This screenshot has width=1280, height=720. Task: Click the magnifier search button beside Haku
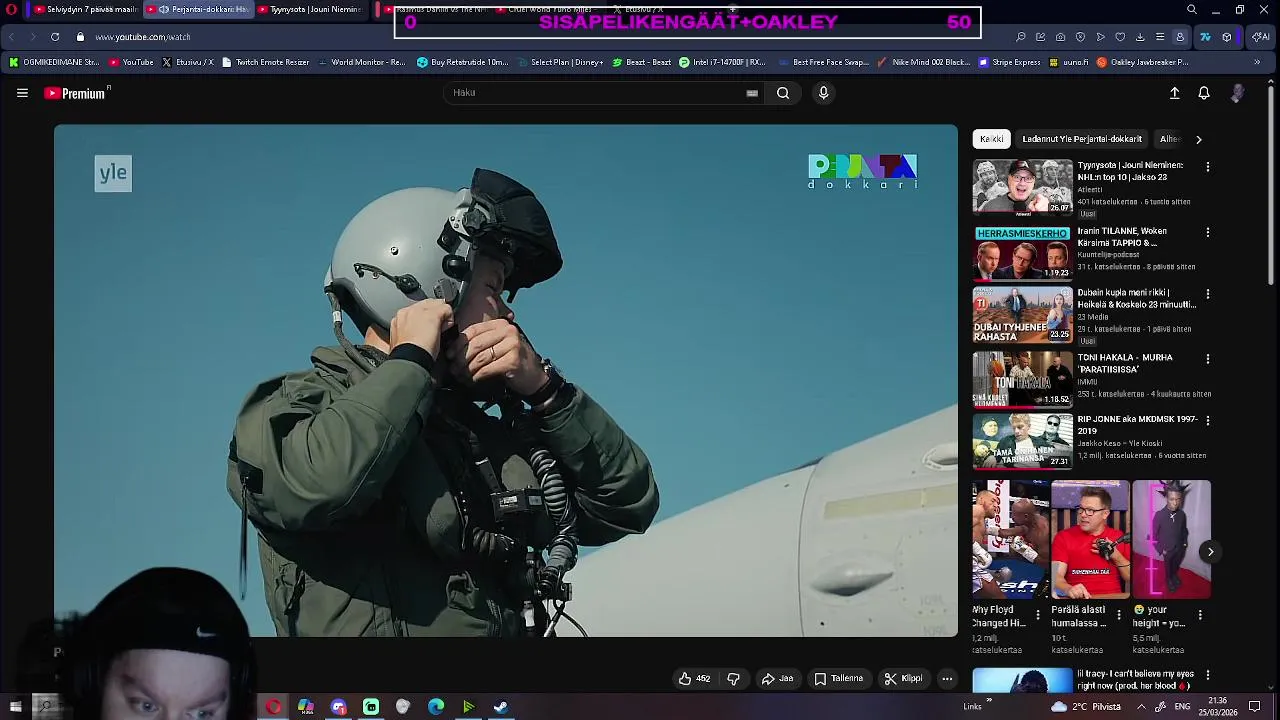tap(783, 93)
